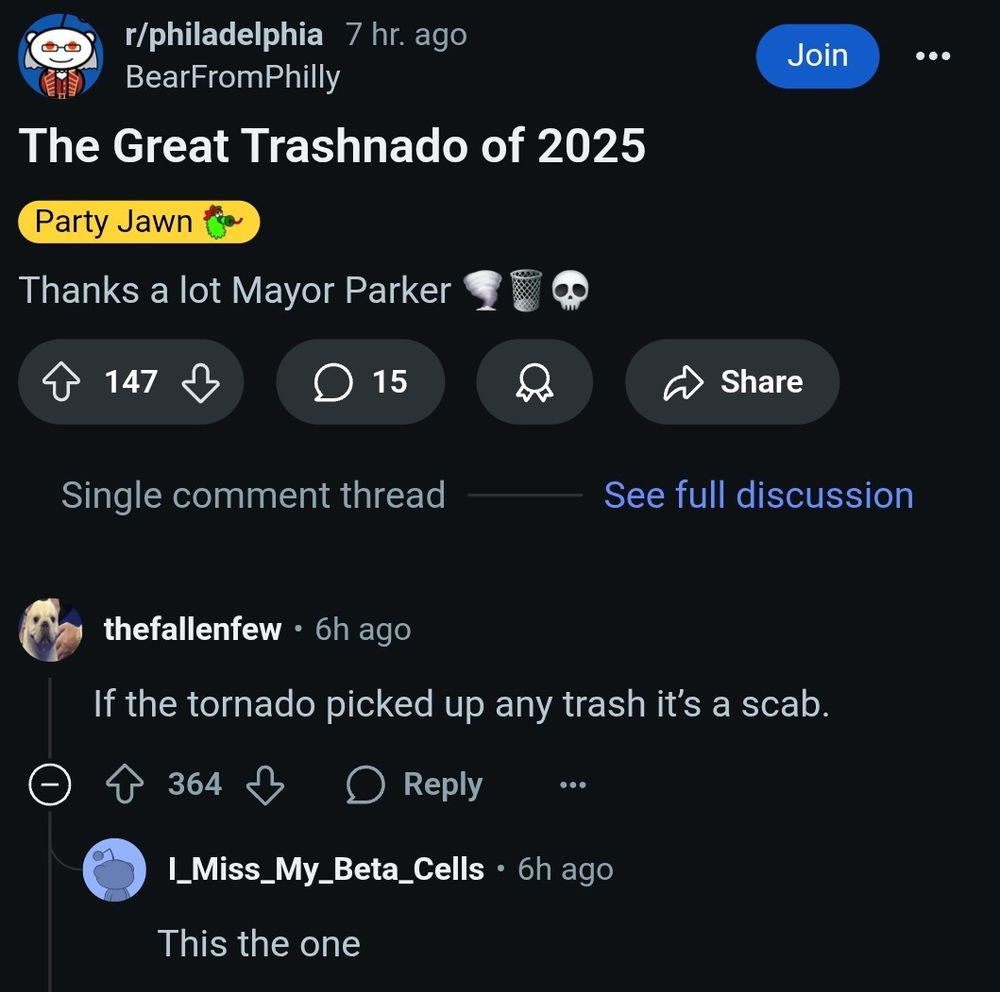
Task: Downvote thefallenfew's comment
Action: click(x=263, y=785)
